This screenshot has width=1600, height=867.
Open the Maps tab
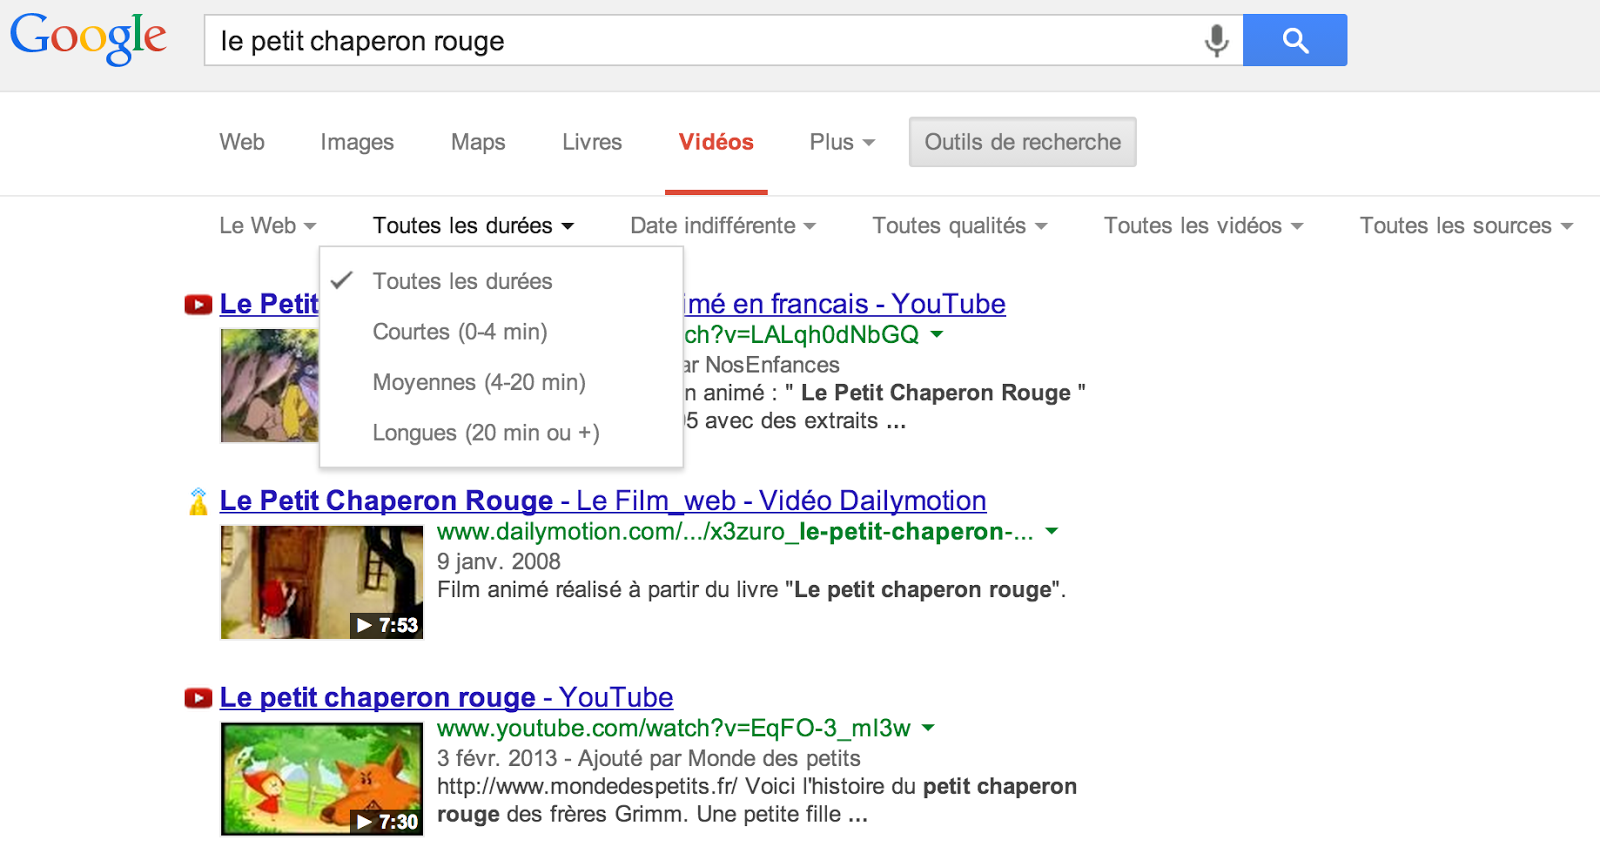tap(478, 142)
